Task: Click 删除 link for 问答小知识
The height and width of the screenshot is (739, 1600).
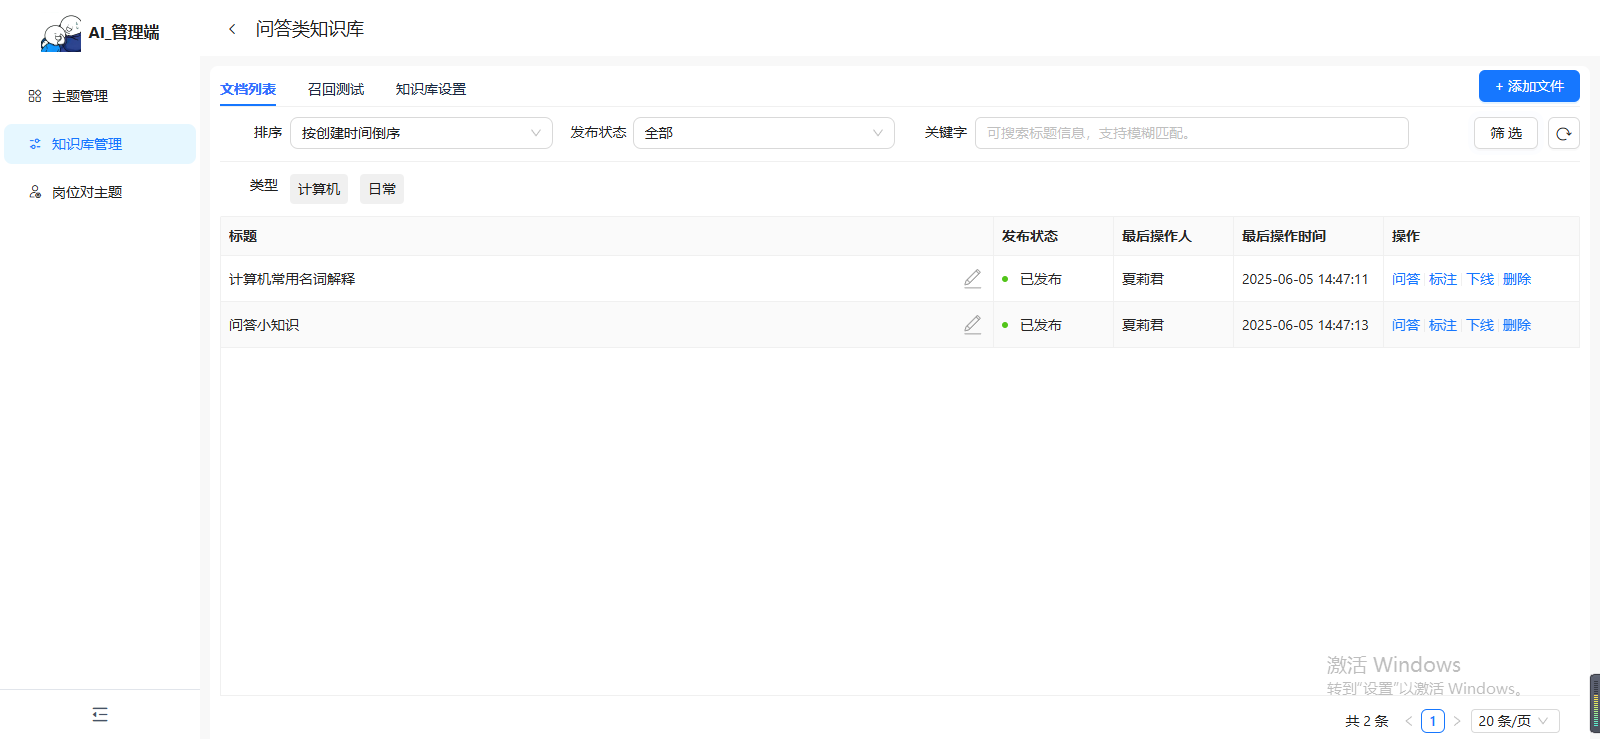Action: click(1517, 325)
